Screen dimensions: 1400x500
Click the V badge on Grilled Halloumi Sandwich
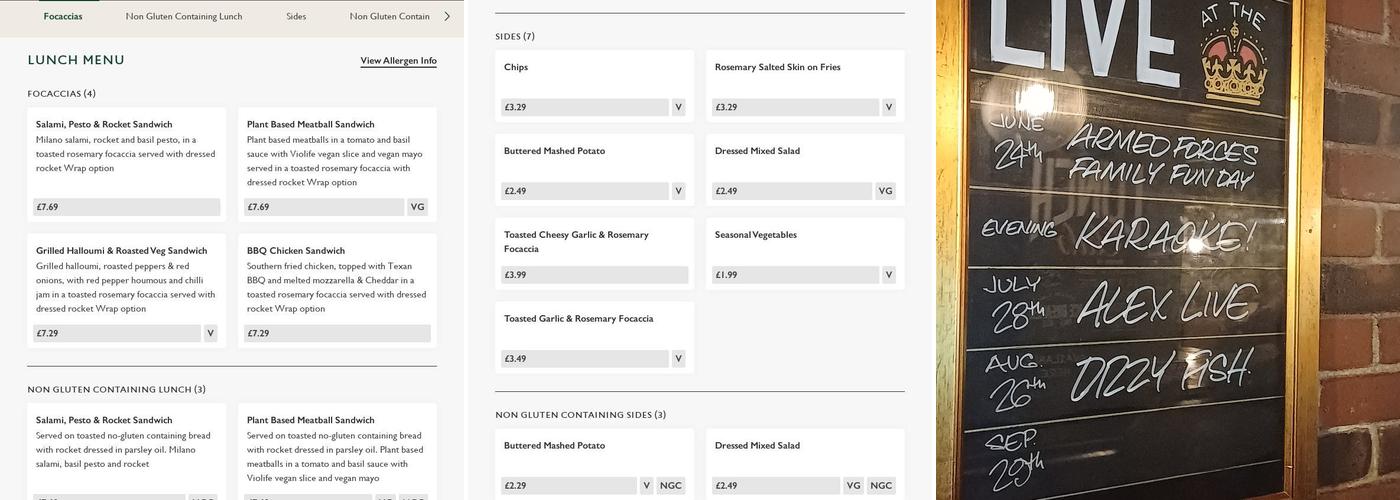[x=210, y=334]
